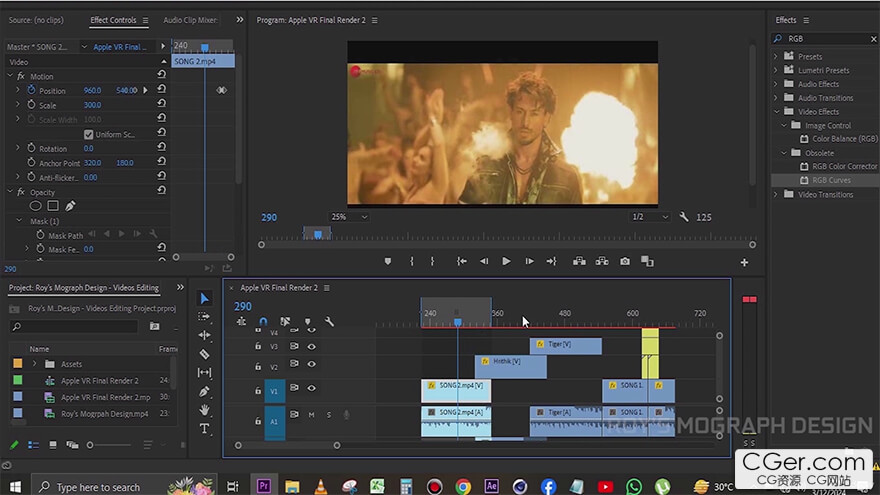Mute the A1 audio track

pyautogui.click(x=311, y=415)
